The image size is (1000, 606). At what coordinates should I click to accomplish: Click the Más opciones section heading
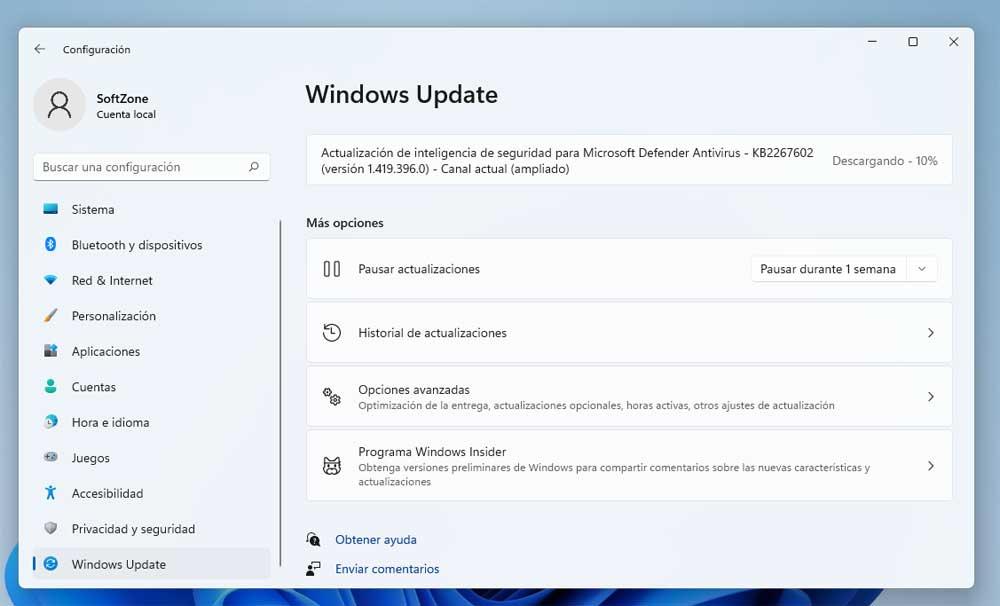pos(345,223)
